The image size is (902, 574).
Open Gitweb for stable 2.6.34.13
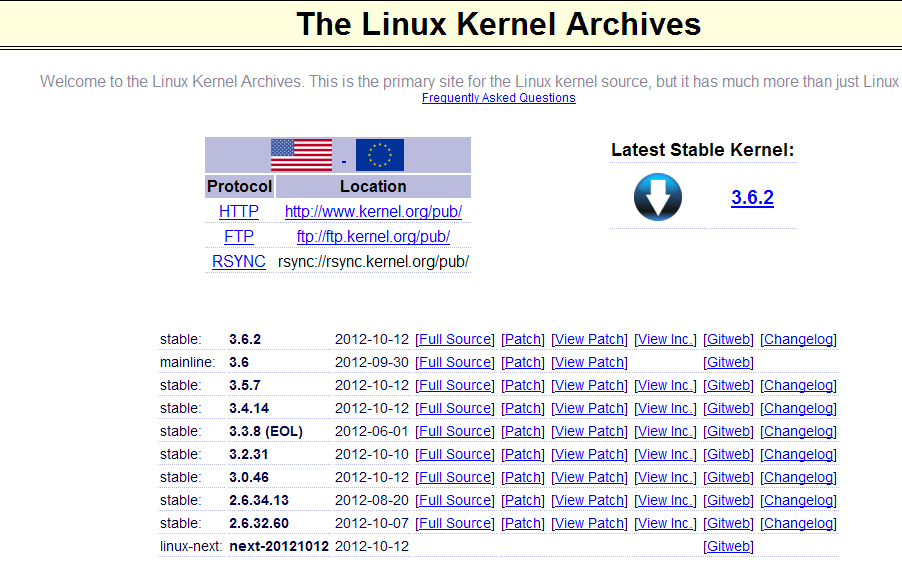[728, 500]
